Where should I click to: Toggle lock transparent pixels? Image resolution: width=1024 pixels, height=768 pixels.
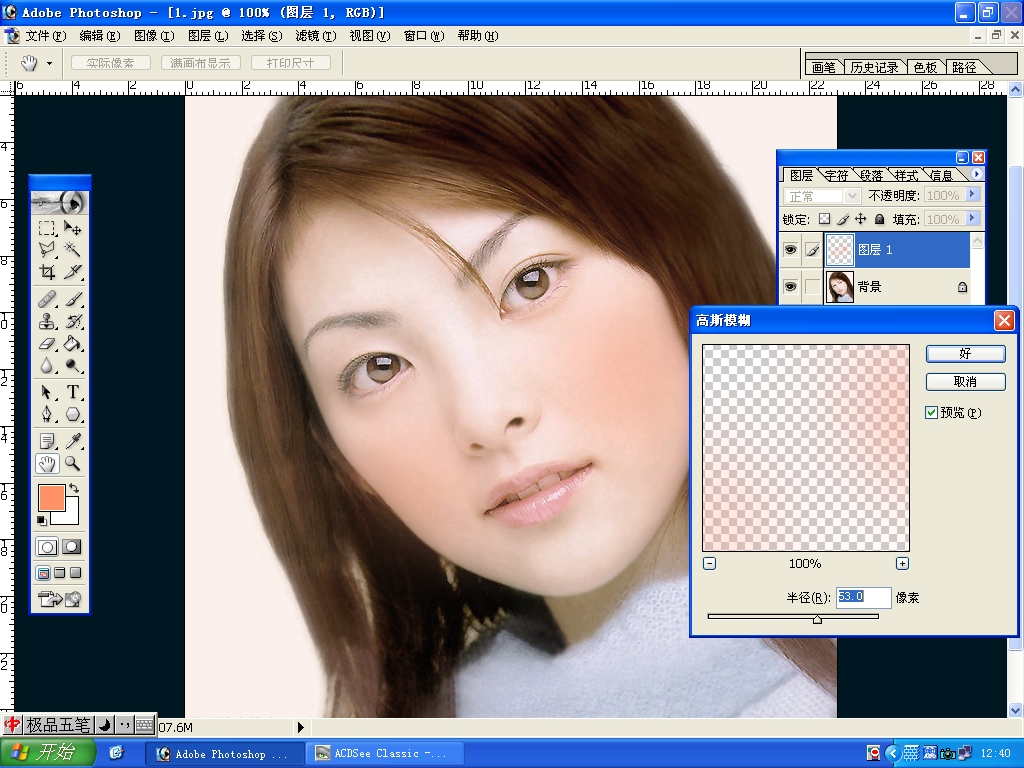pyautogui.click(x=825, y=219)
